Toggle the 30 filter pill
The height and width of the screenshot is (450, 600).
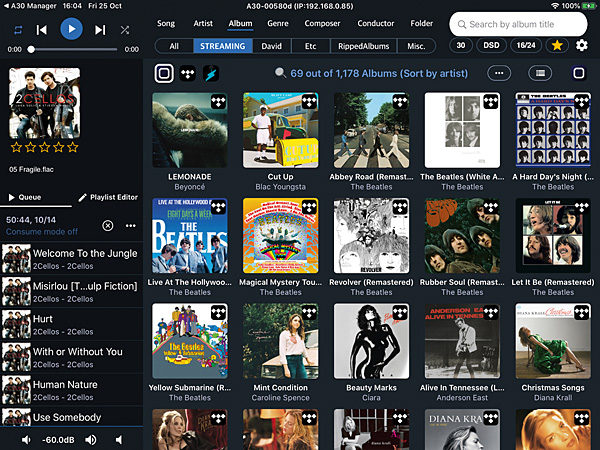461,46
